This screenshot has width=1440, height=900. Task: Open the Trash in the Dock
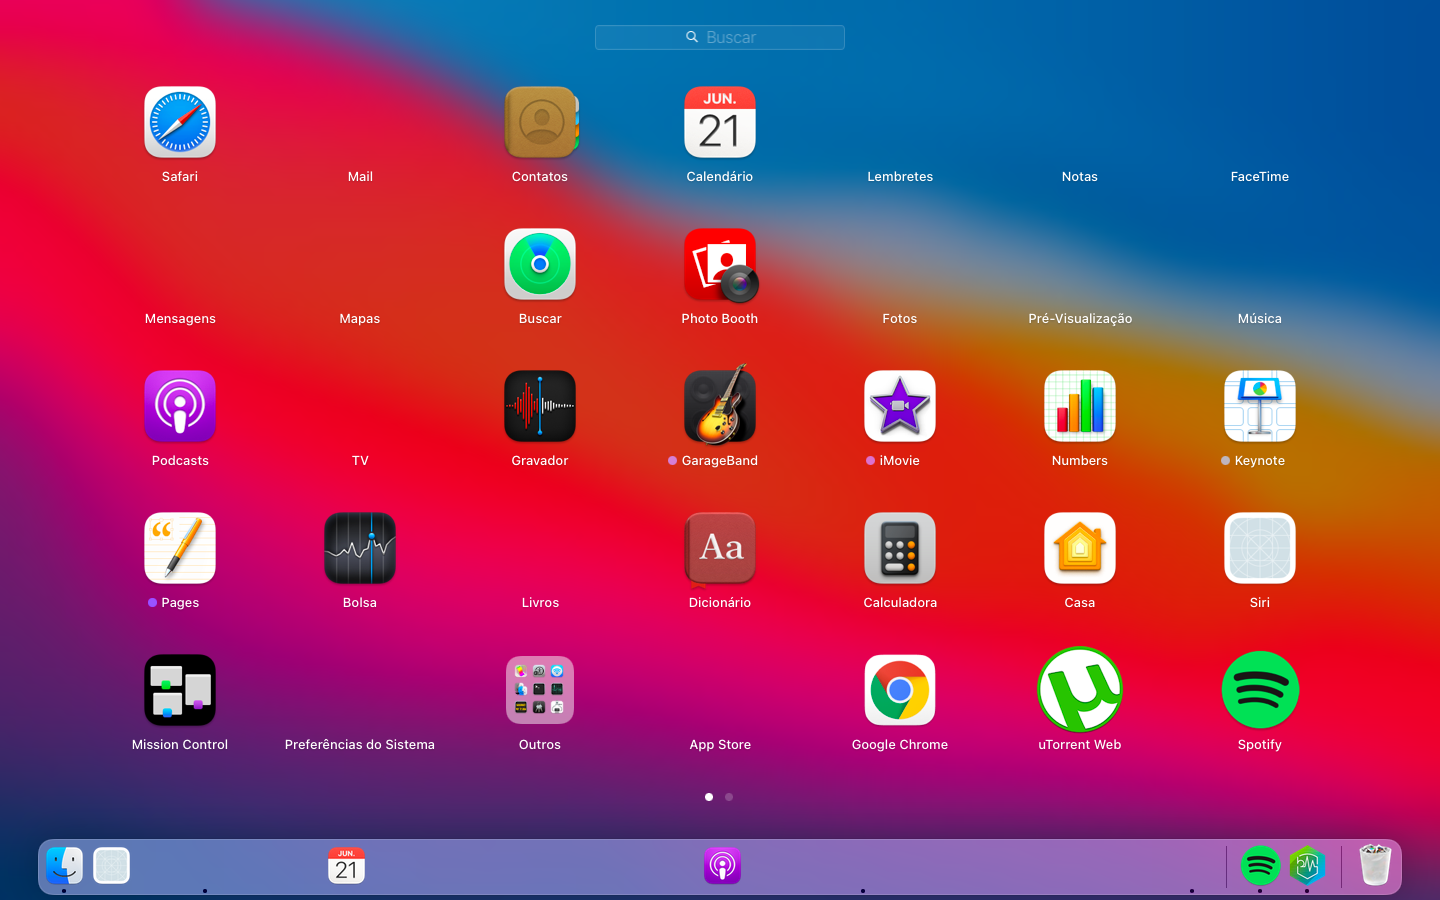click(x=1376, y=865)
